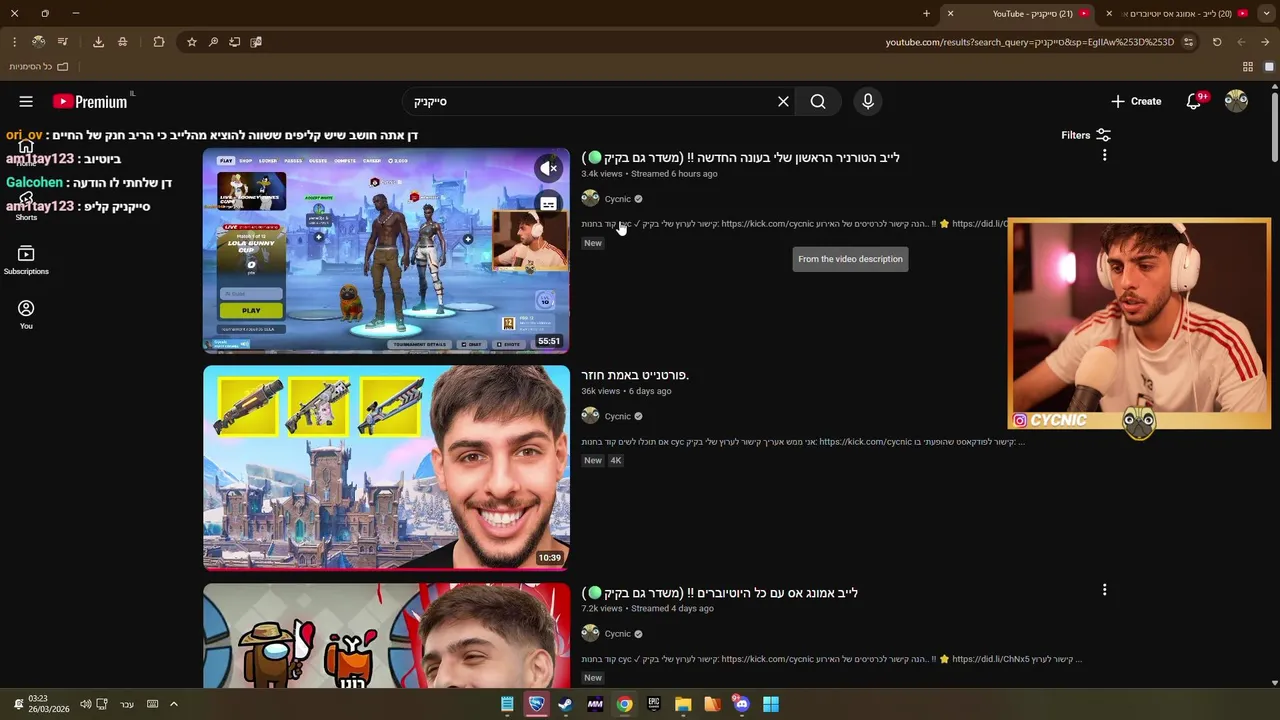Open site info tune icon in address bar
Screen dimensions: 1280x720
point(1188,42)
